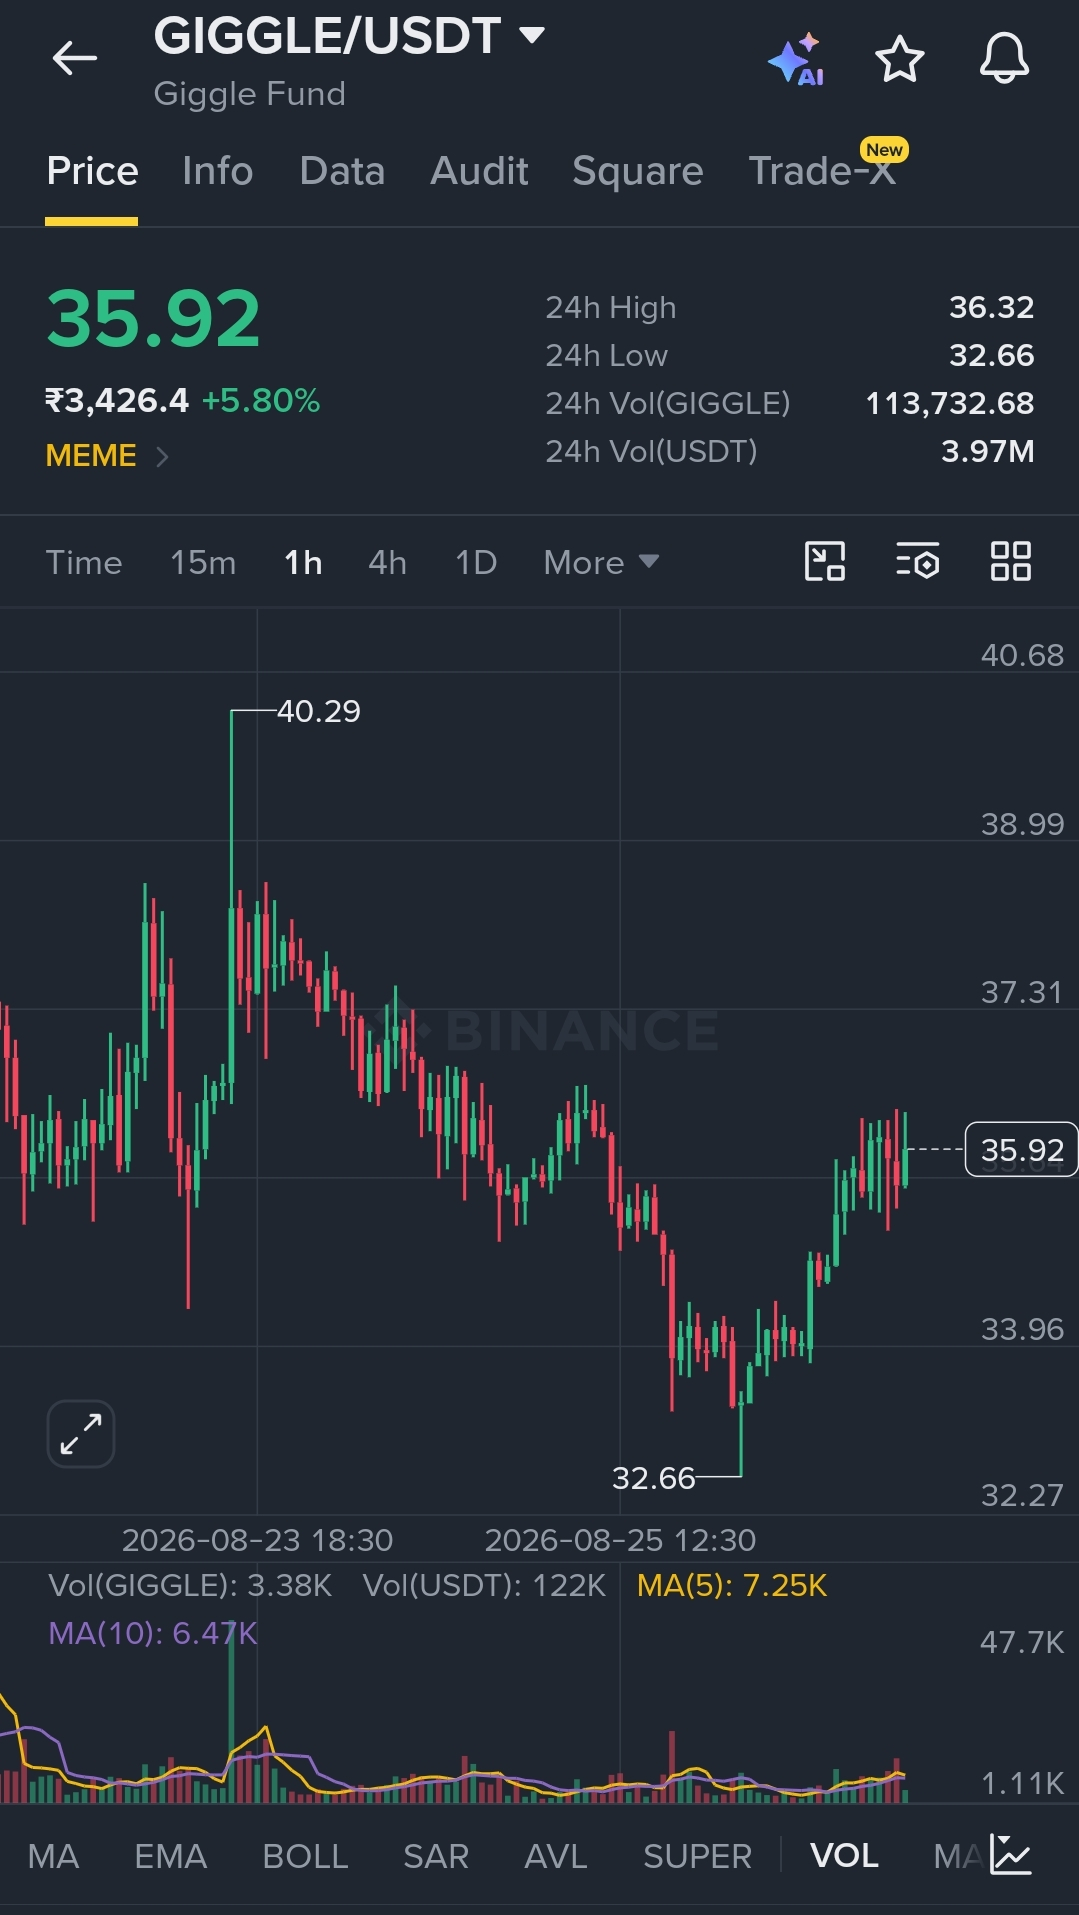Viewport: 1079px width, 1915px height.
Task: Select the Time chart view
Action: 84,562
